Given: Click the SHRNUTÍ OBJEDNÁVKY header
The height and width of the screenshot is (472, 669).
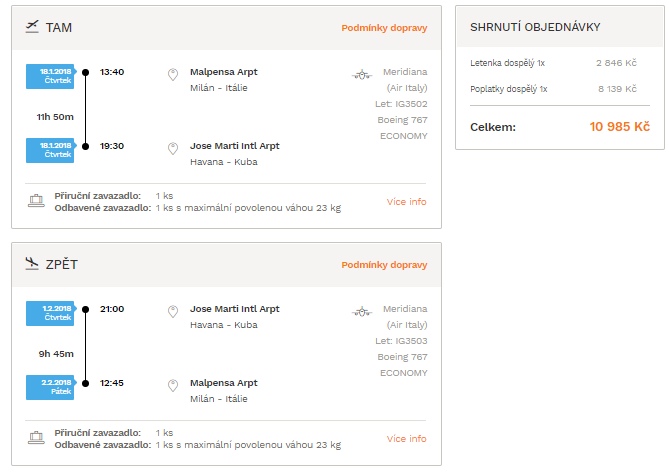Looking at the screenshot, I should click(x=535, y=27).
